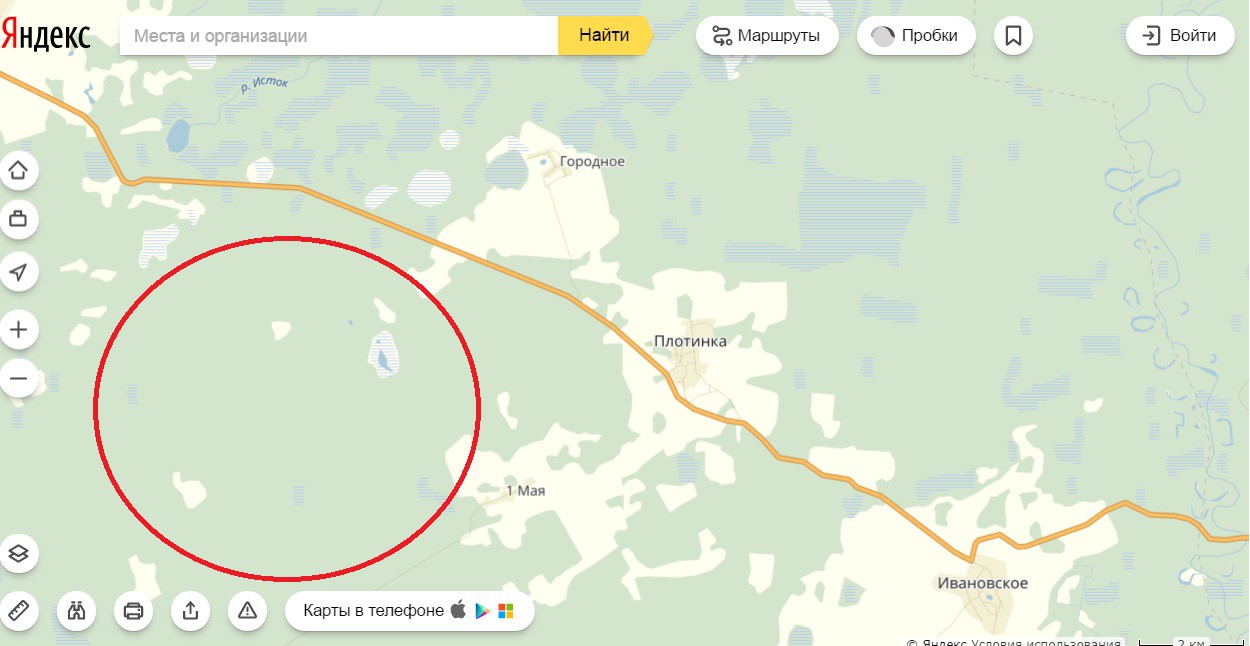Click the Войти sign-in button

pos(1180,36)
